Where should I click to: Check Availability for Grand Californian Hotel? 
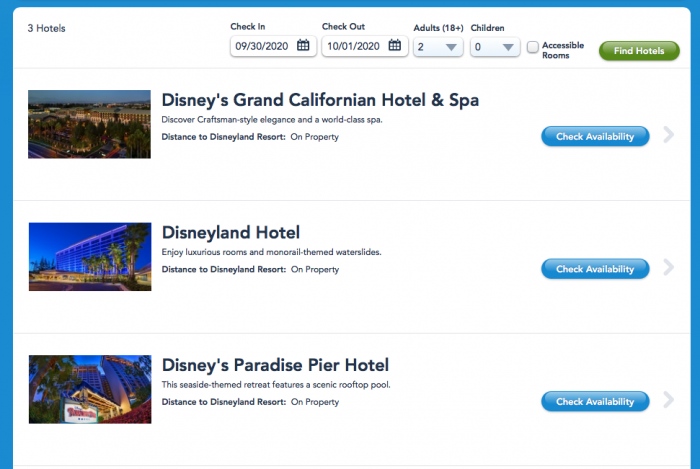point(595,136)
